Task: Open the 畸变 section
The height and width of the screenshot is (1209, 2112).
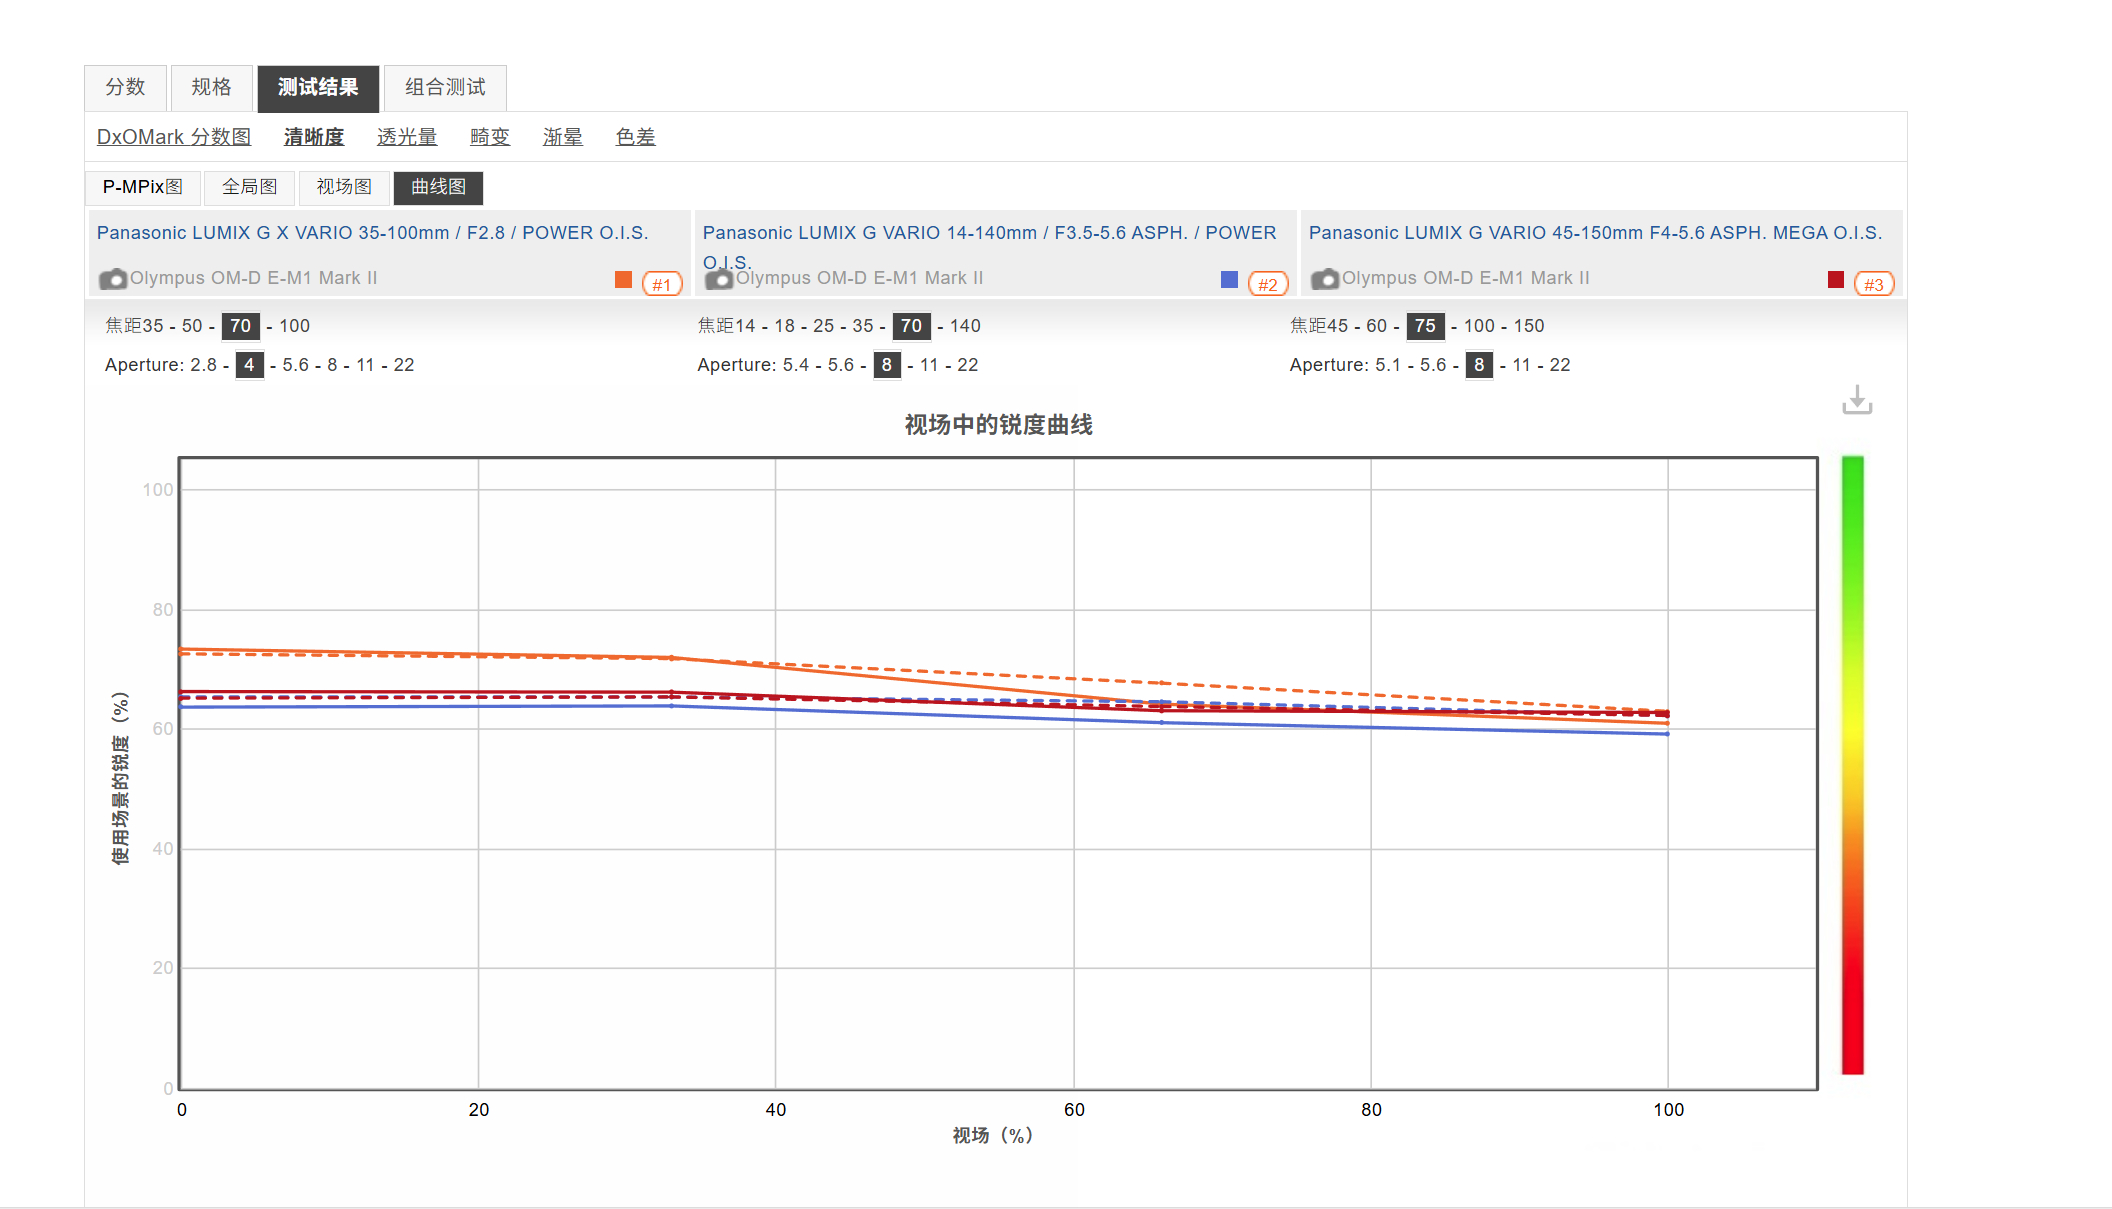Action: pos(490,137)
